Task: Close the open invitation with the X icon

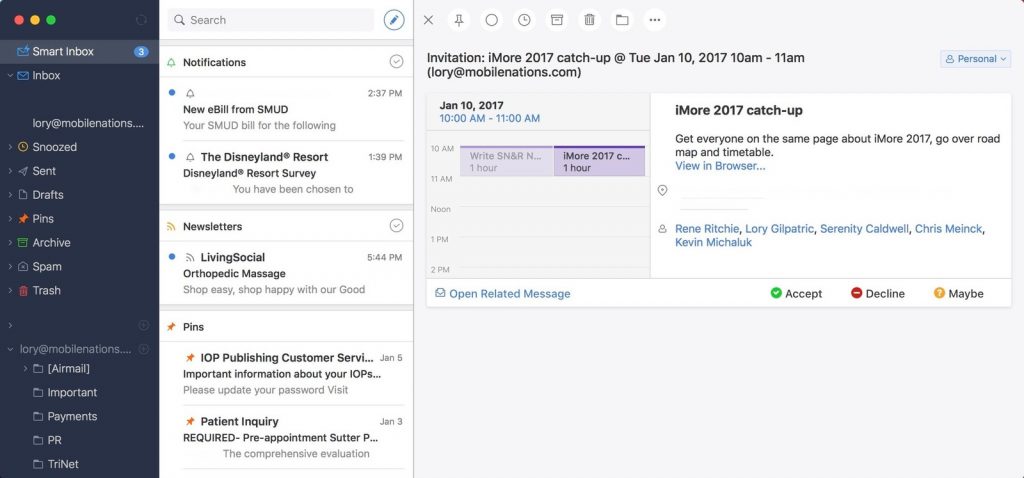Action: (428, 20)
